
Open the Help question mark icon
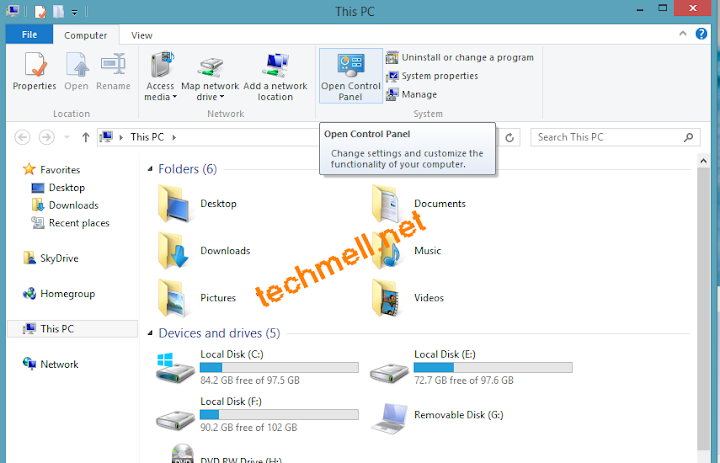(701, 34)
